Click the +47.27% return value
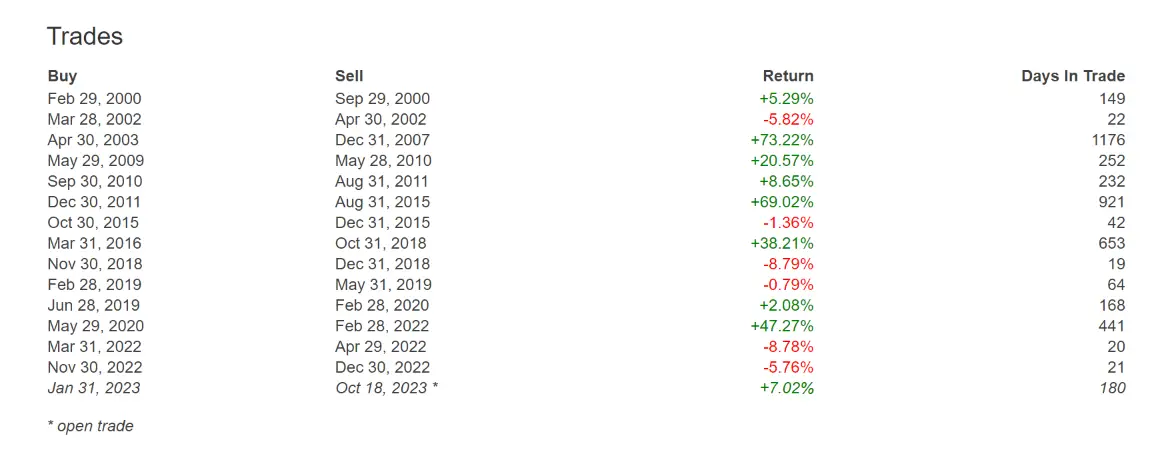Screen dimensions: 1172x464 point(785,326)
